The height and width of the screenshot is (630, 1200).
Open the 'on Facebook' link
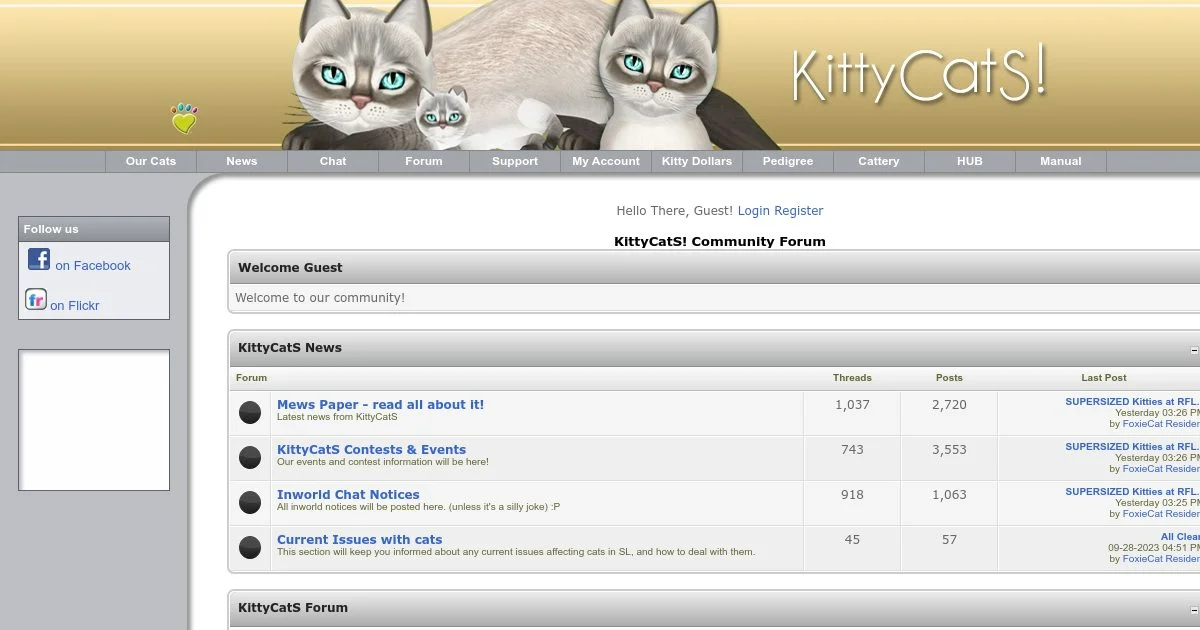coord(93,266)
